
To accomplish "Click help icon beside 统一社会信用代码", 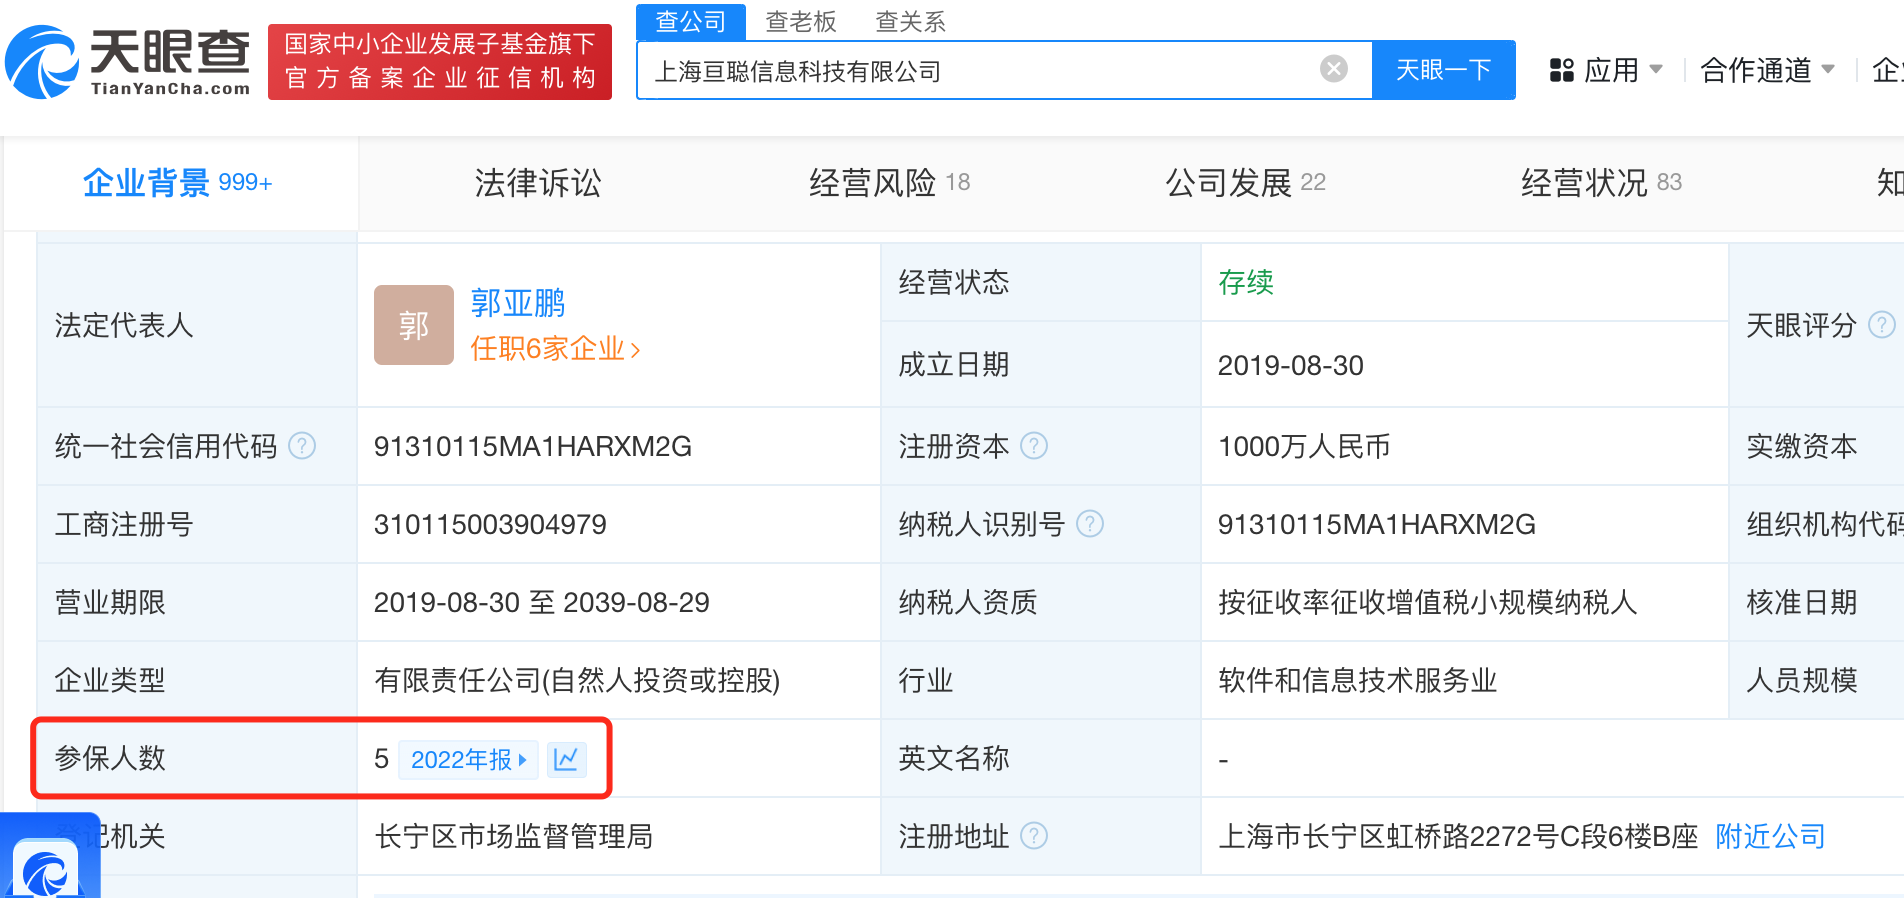I will tap(302, 446).
